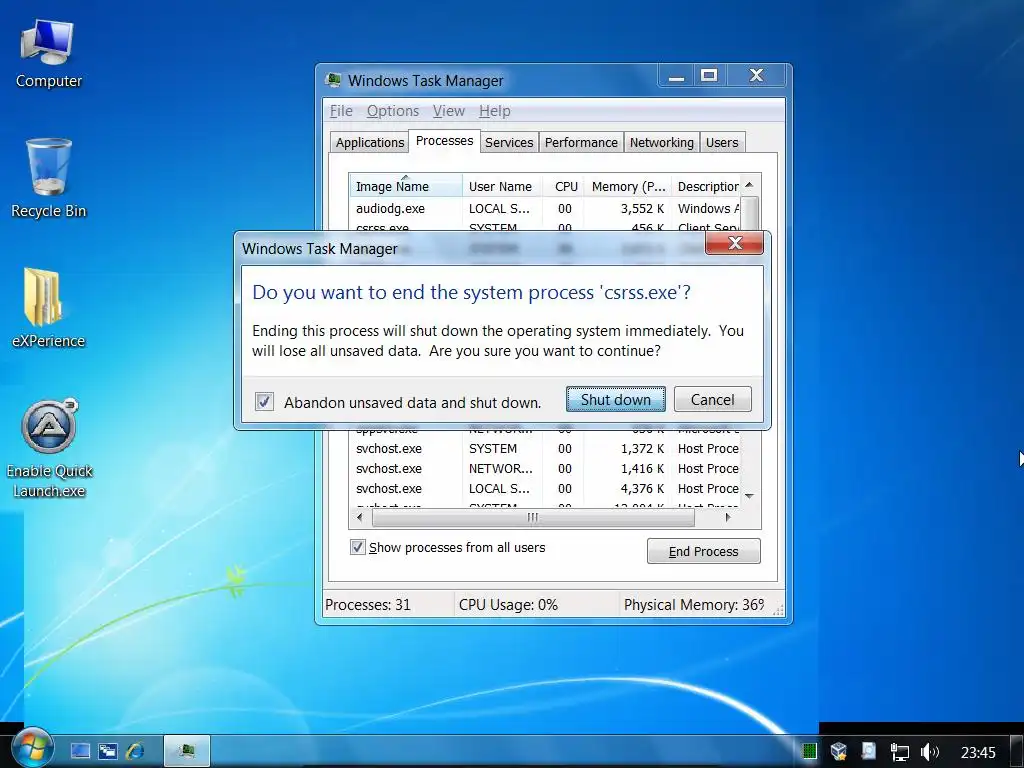Viewport: 1024px width, 768px height.
Task: Click Show Desktop quick launch icon
Action: click(x=80, y=751)
